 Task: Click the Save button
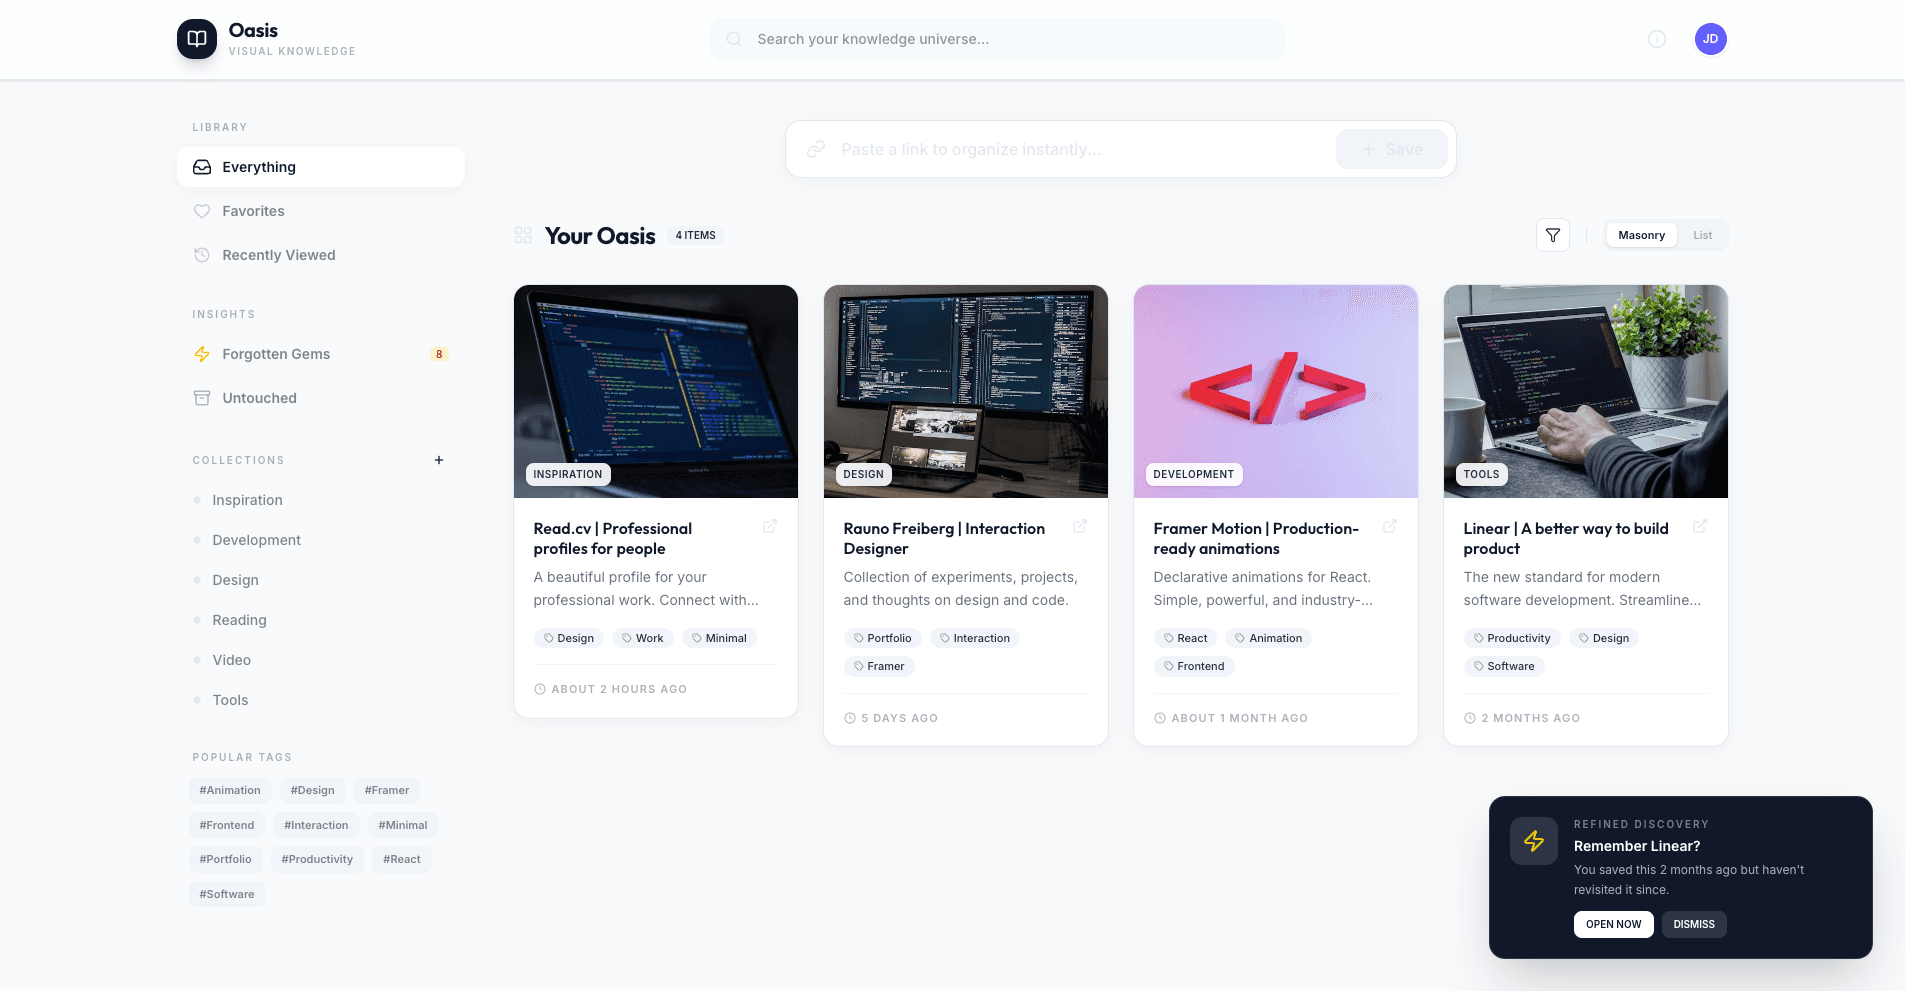1392,149
